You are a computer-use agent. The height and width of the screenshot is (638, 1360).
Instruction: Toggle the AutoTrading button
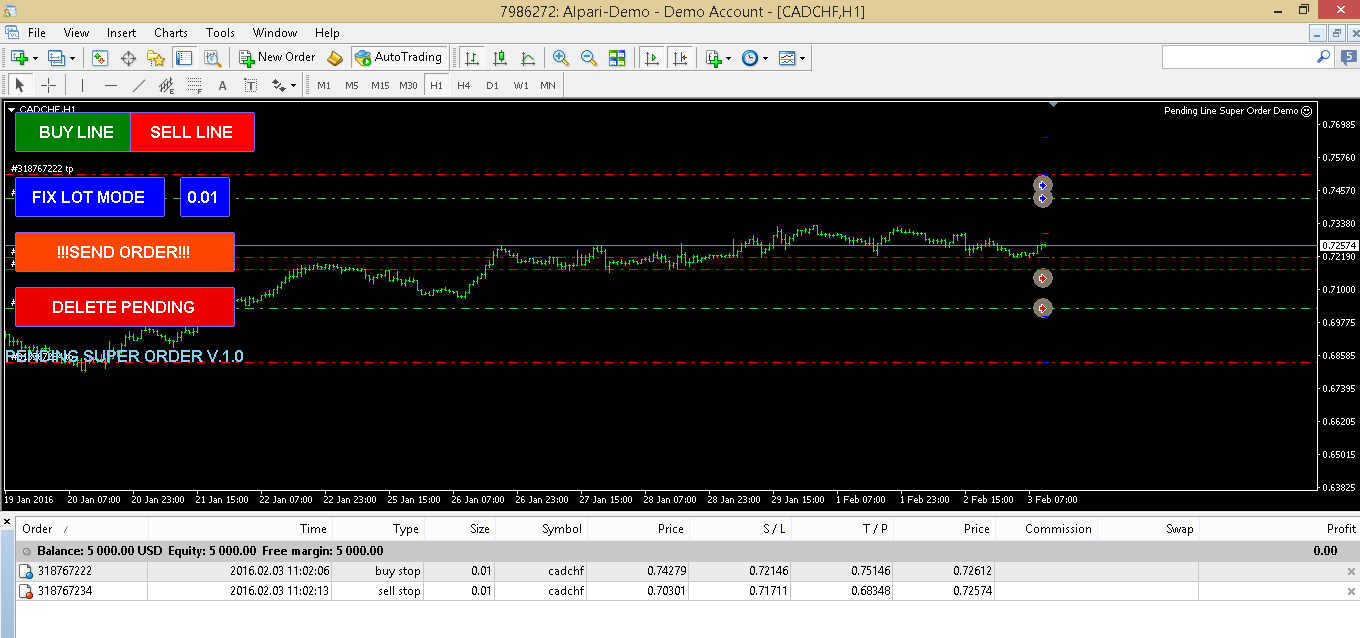[x=398, y=58]
